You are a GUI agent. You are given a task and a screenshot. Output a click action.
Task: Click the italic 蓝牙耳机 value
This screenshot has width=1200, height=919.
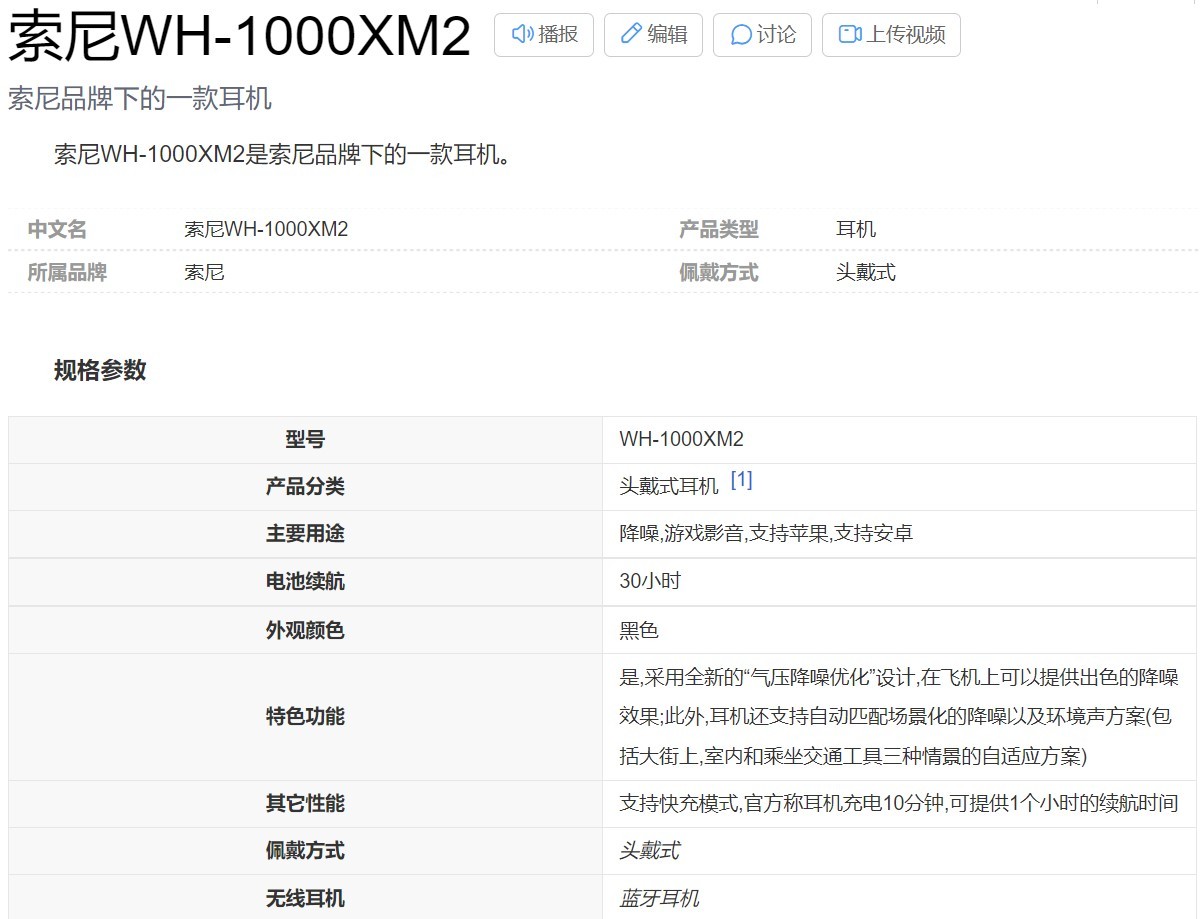pyautogui.click(x=659, y=899)
